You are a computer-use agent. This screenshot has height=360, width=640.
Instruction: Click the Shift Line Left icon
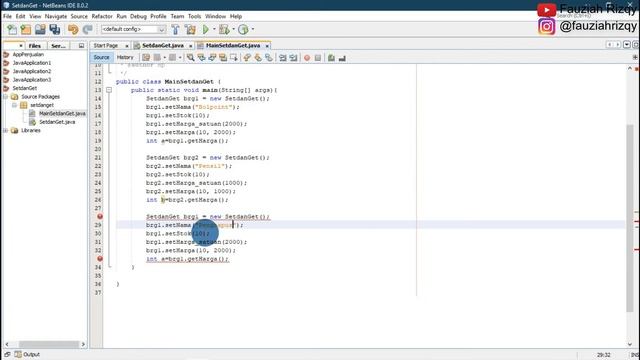282,58
